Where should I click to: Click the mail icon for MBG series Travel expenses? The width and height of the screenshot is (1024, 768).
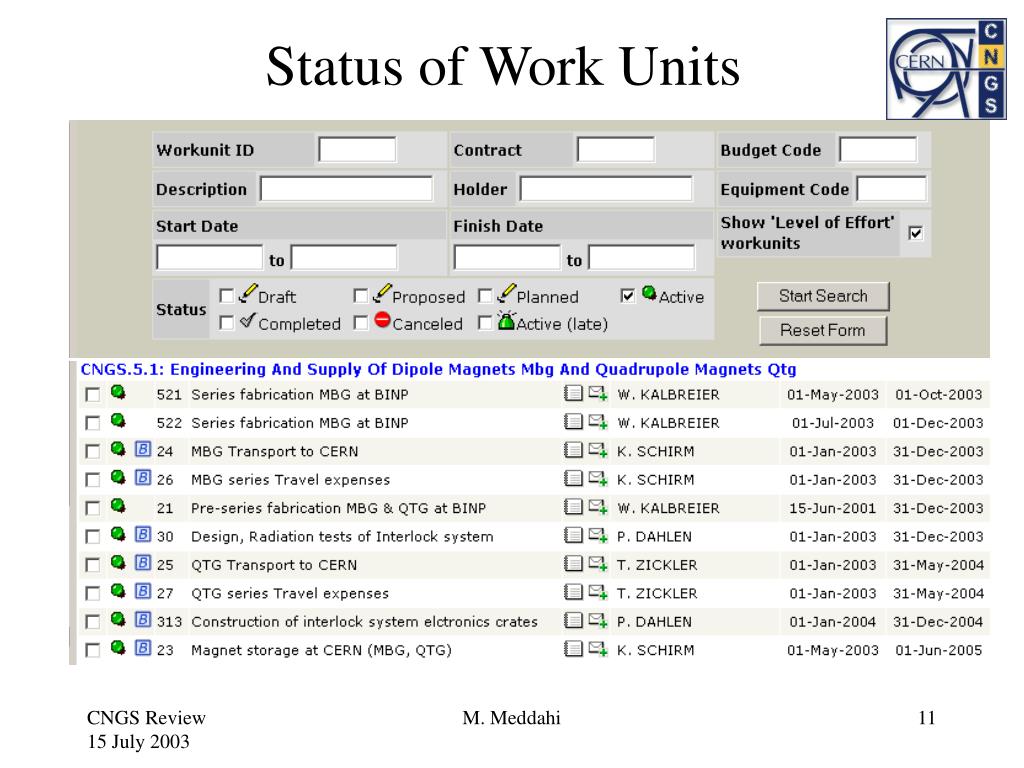point(598,478)
